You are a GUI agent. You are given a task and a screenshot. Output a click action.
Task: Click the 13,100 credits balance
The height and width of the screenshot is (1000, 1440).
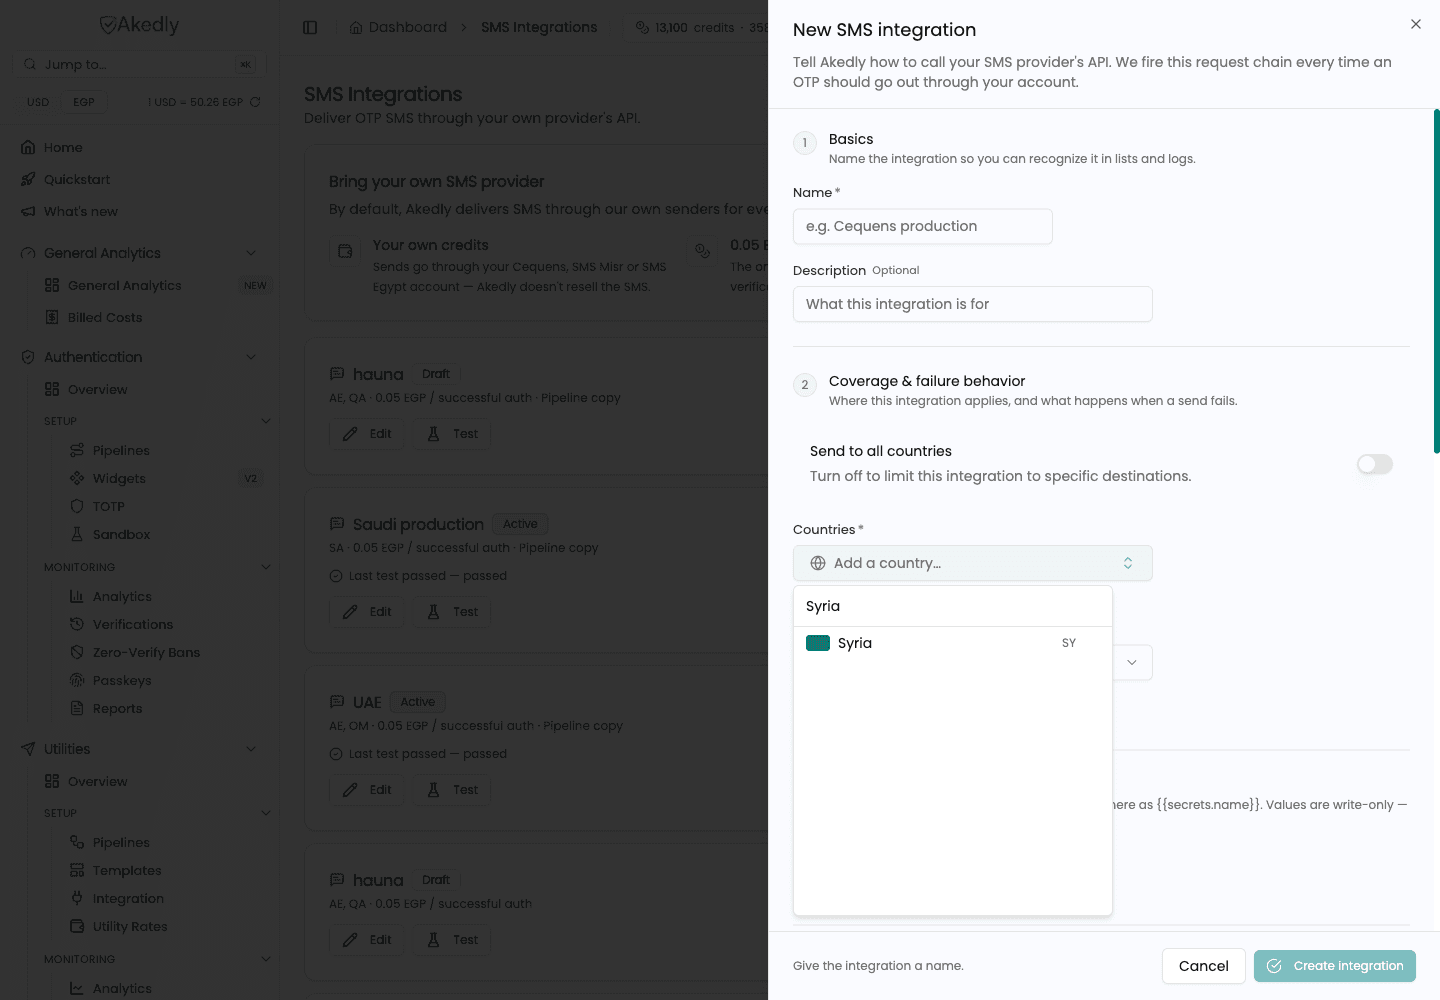point(694,27)
